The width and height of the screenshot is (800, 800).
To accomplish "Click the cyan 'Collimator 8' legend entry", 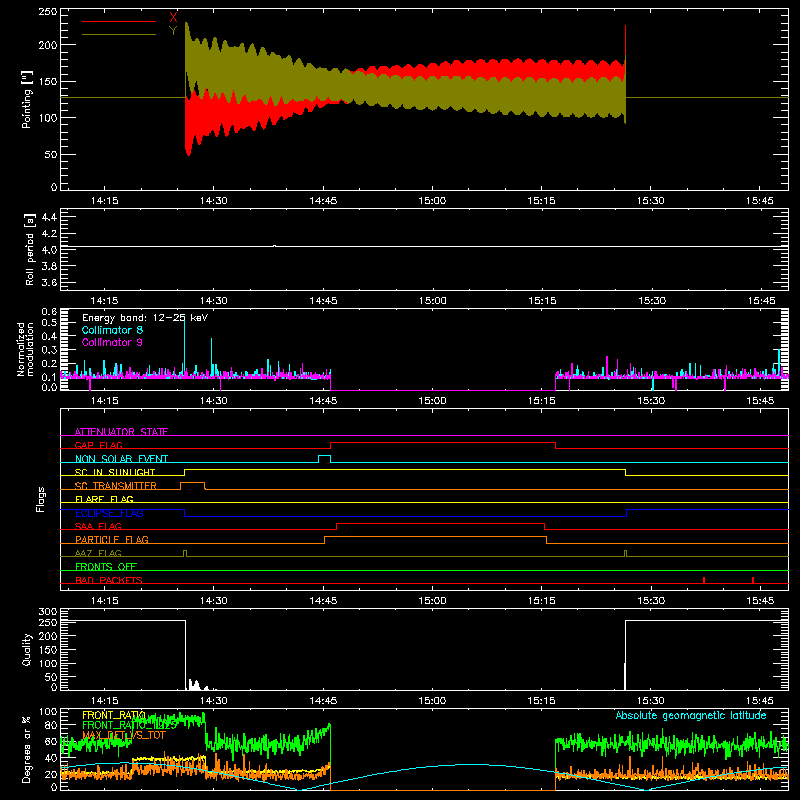I will click(x=112, y=330).
